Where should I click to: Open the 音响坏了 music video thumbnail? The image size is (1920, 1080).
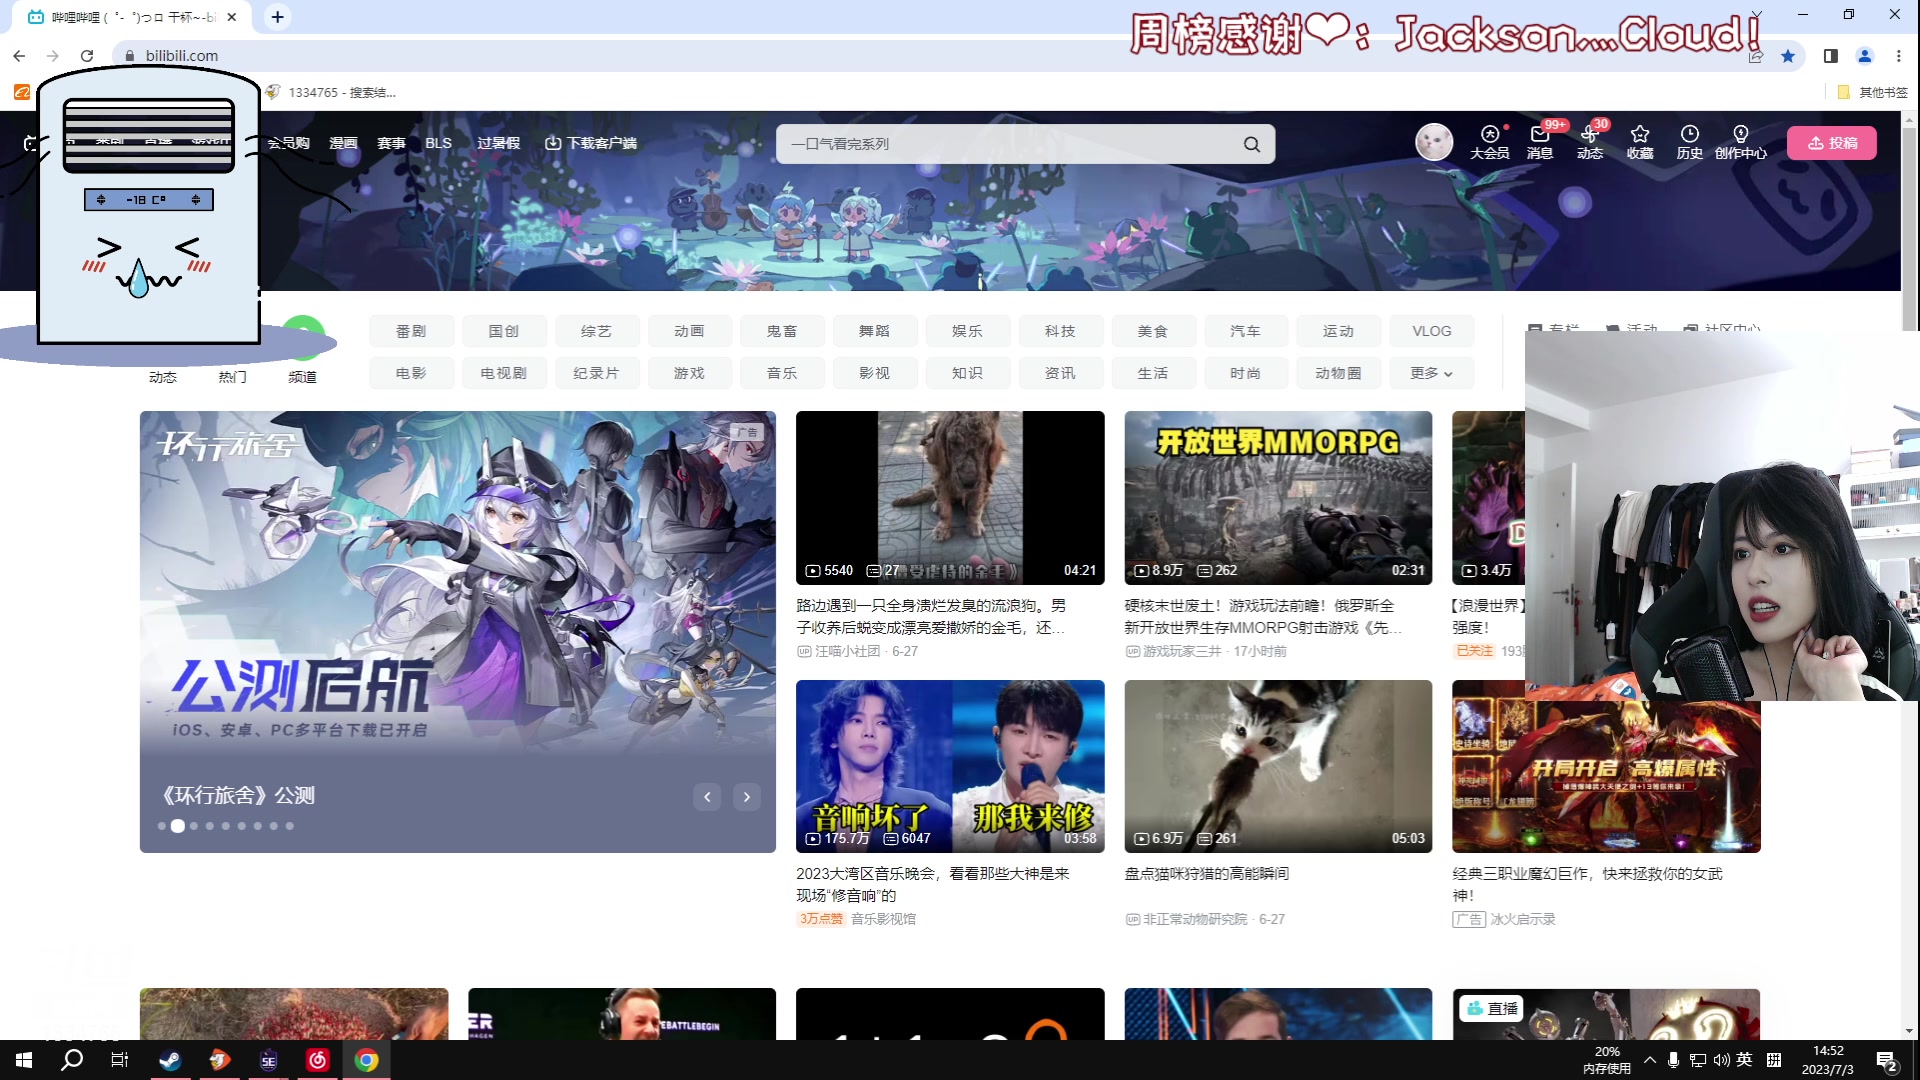950,766
